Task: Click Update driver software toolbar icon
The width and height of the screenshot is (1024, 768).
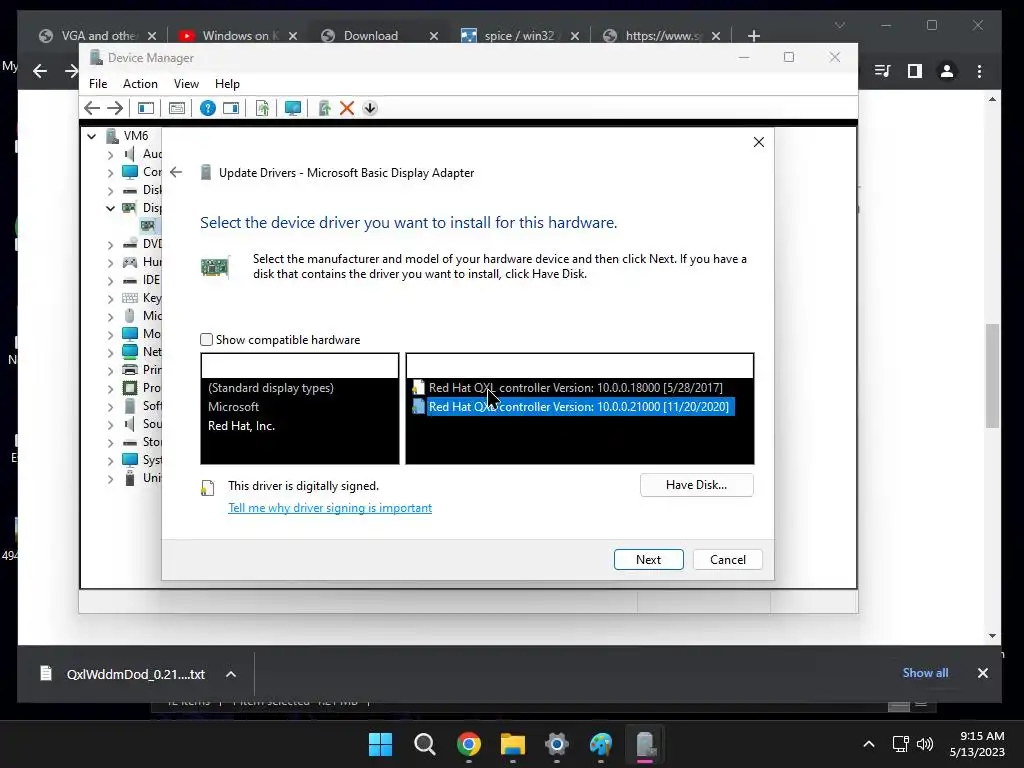Action: tap(263, 108)
